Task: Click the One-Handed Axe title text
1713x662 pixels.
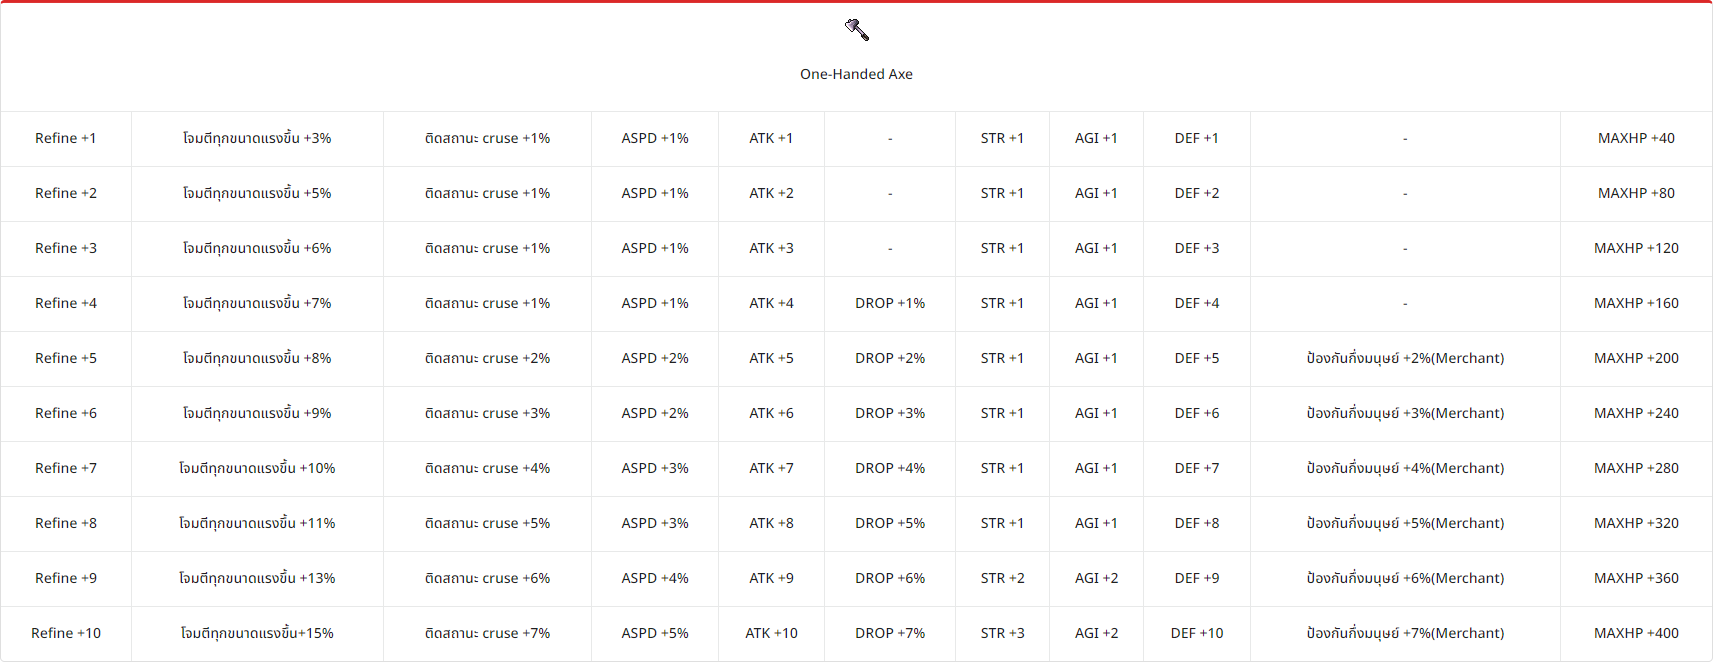Action: (856, 74)
